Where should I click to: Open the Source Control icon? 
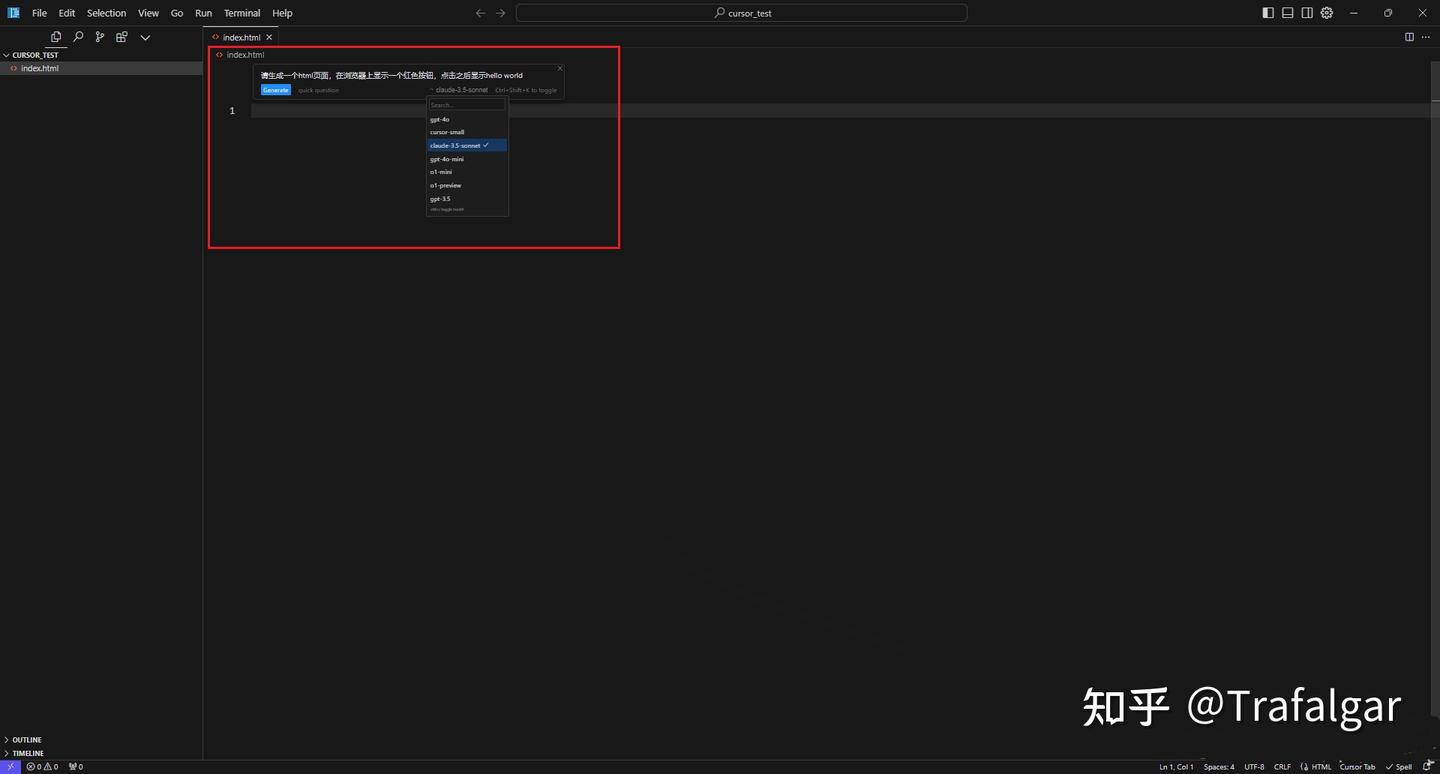point(99,37)
